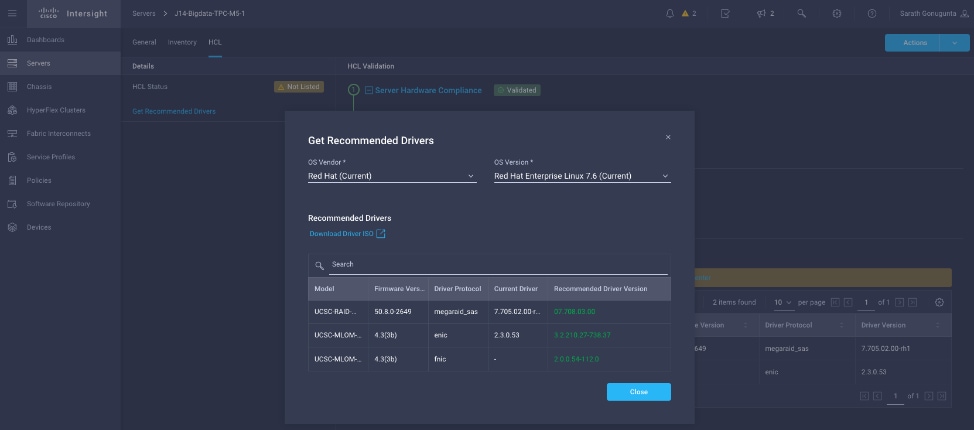The width and height of the screenshot is (974, 430).
Task: Open the notifications bell icon
Action: pos(669,14)
